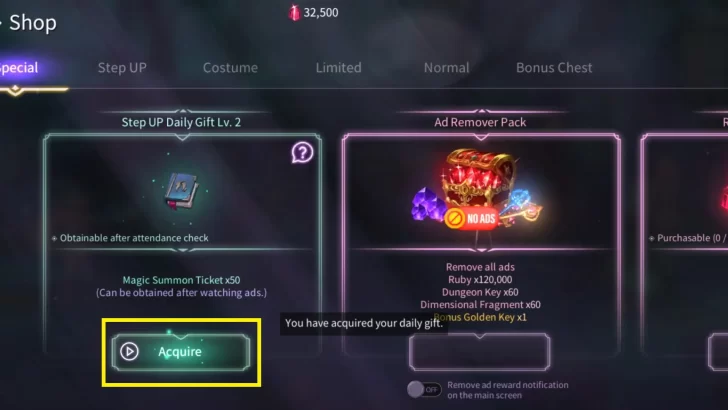Switch to the Step UP tab

tap(122, 68)
